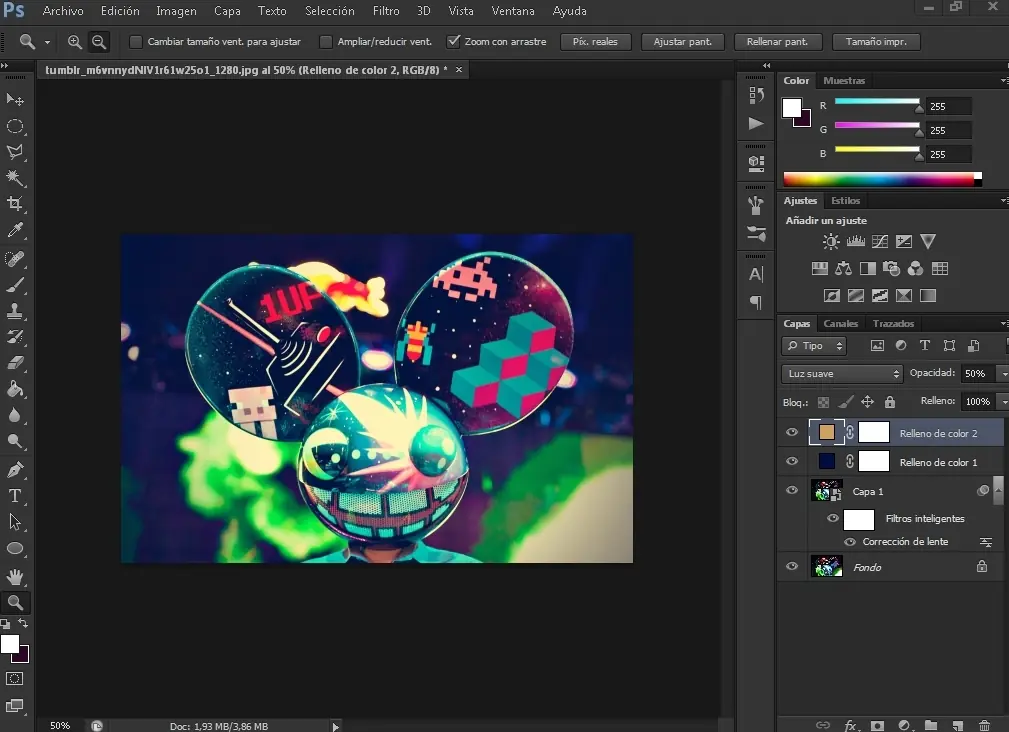Switch to the Canales tab

[x=840, y=324]
